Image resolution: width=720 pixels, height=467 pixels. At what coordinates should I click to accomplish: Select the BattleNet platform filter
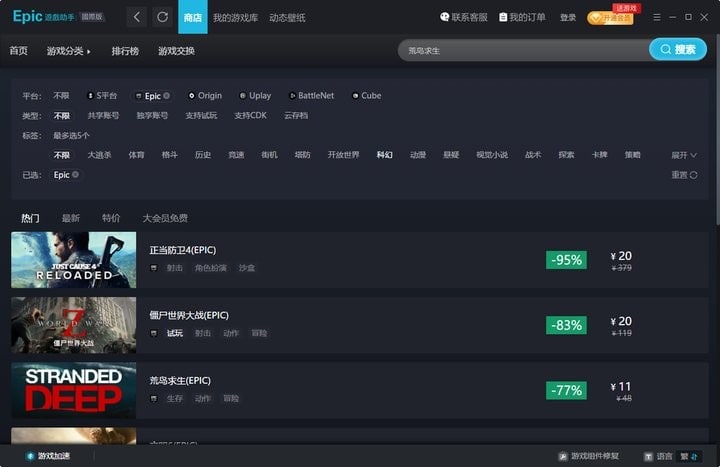[311, 96]
